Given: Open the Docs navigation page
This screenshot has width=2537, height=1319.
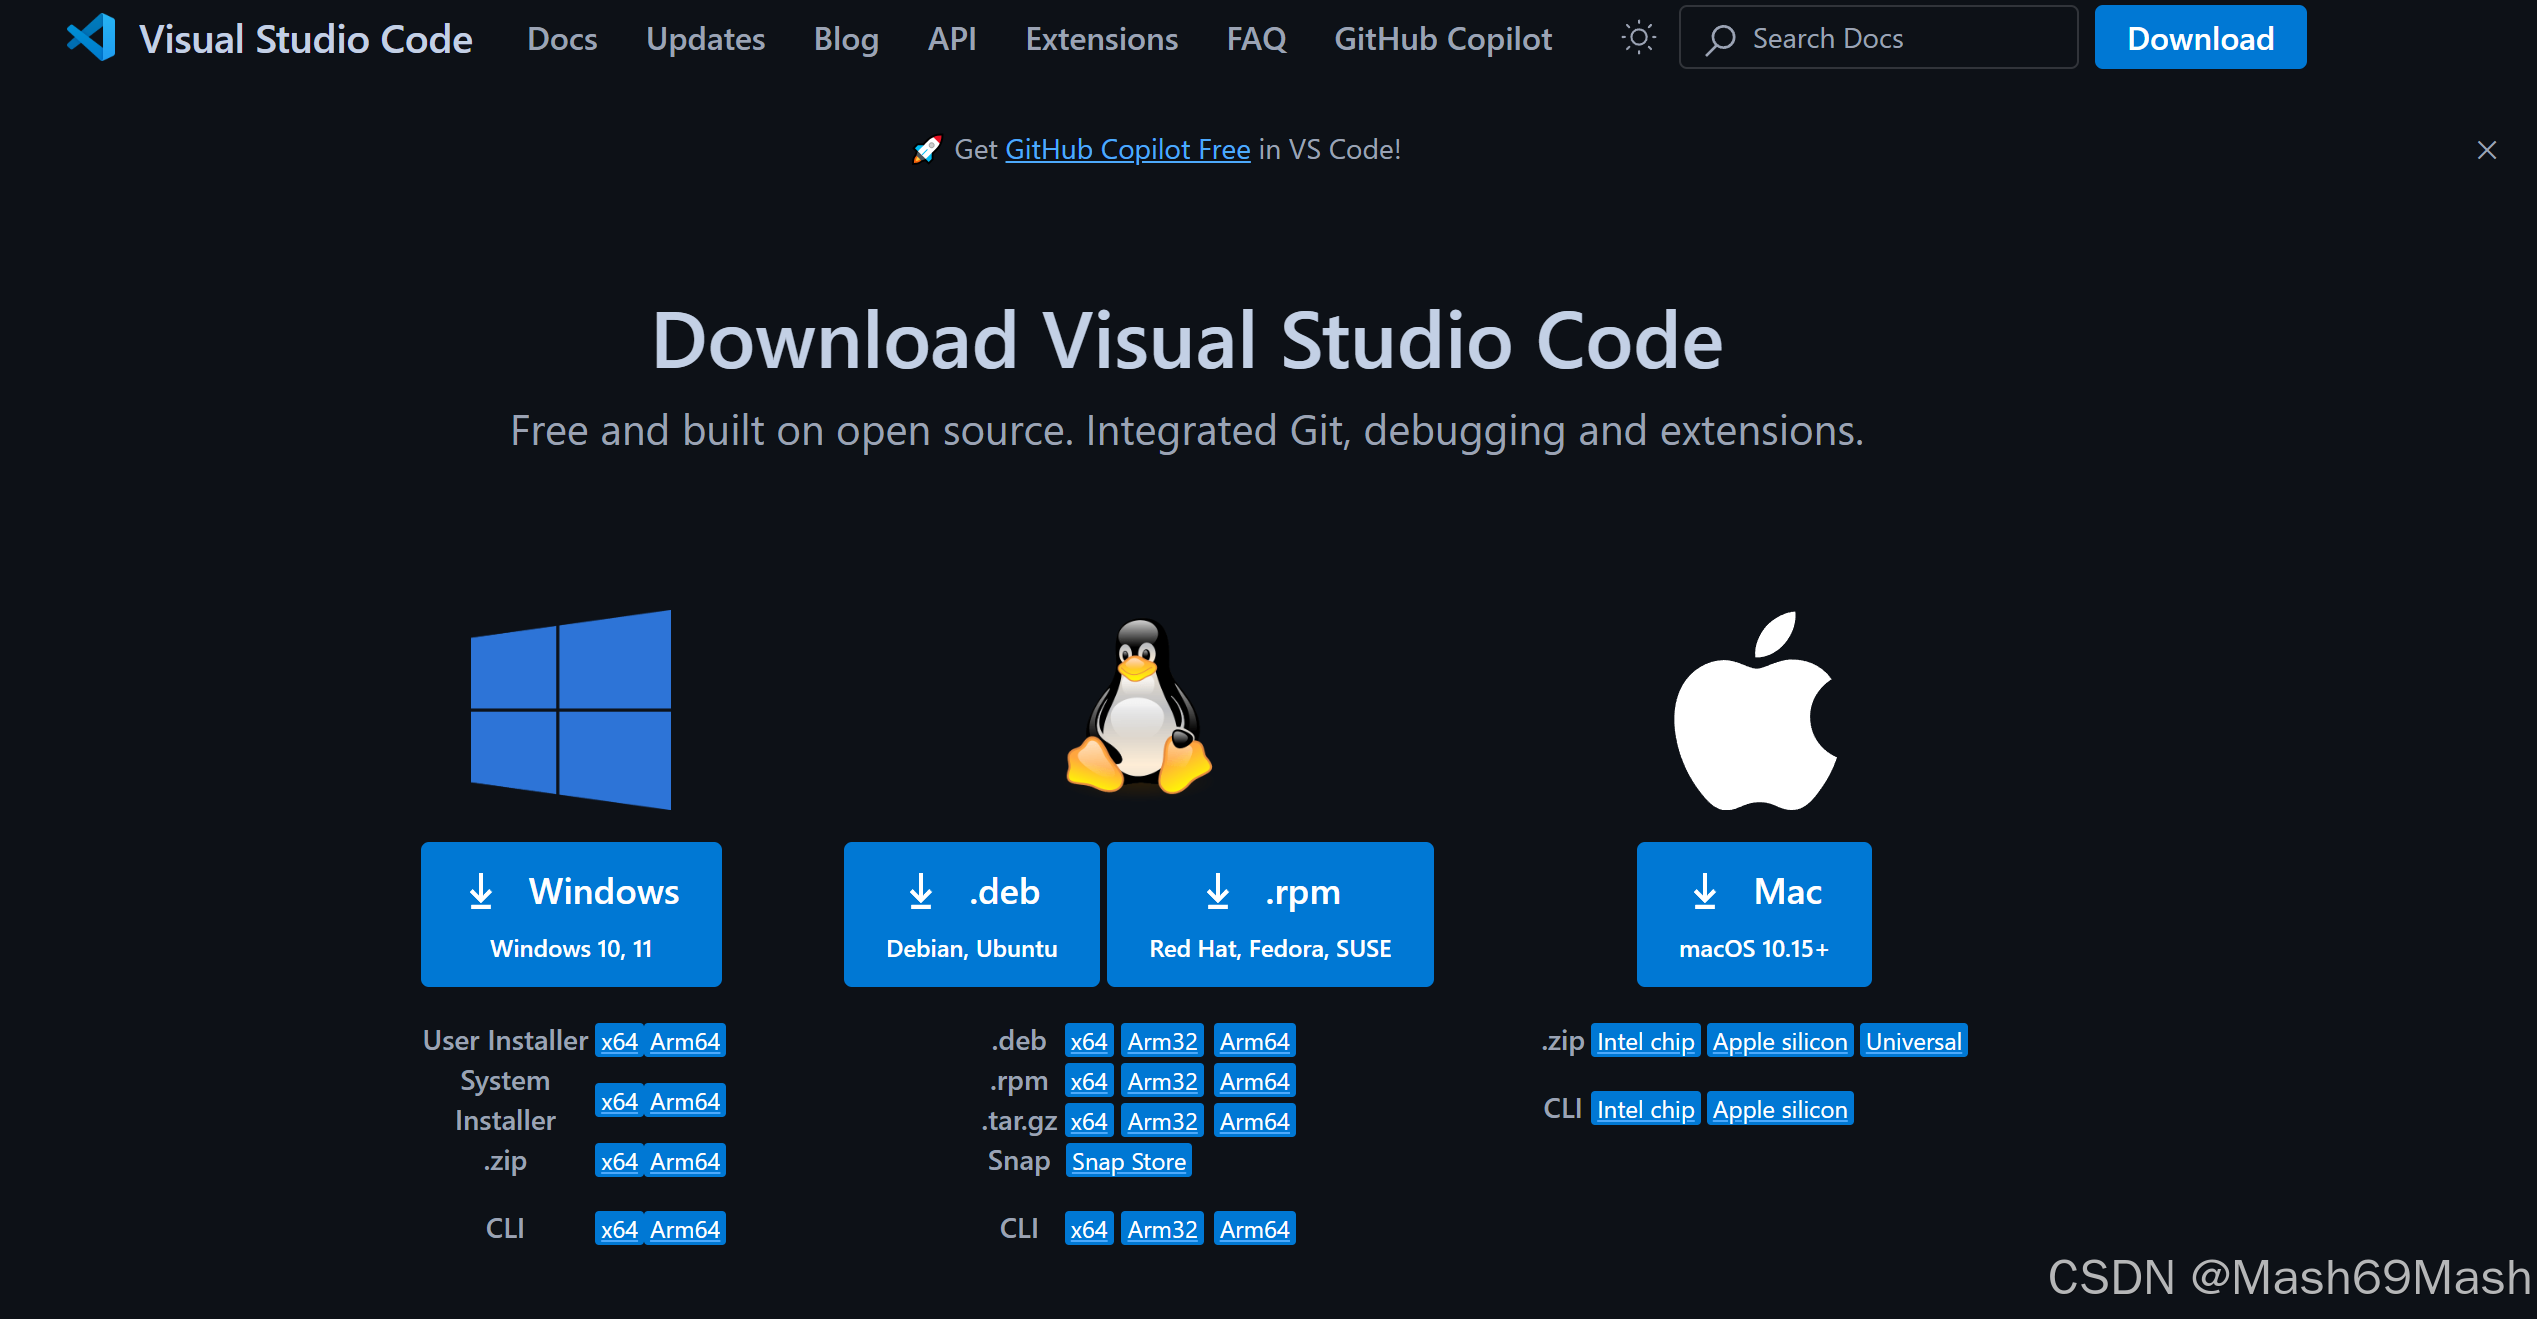Looking at the screenshot, I should coord(561,38).
